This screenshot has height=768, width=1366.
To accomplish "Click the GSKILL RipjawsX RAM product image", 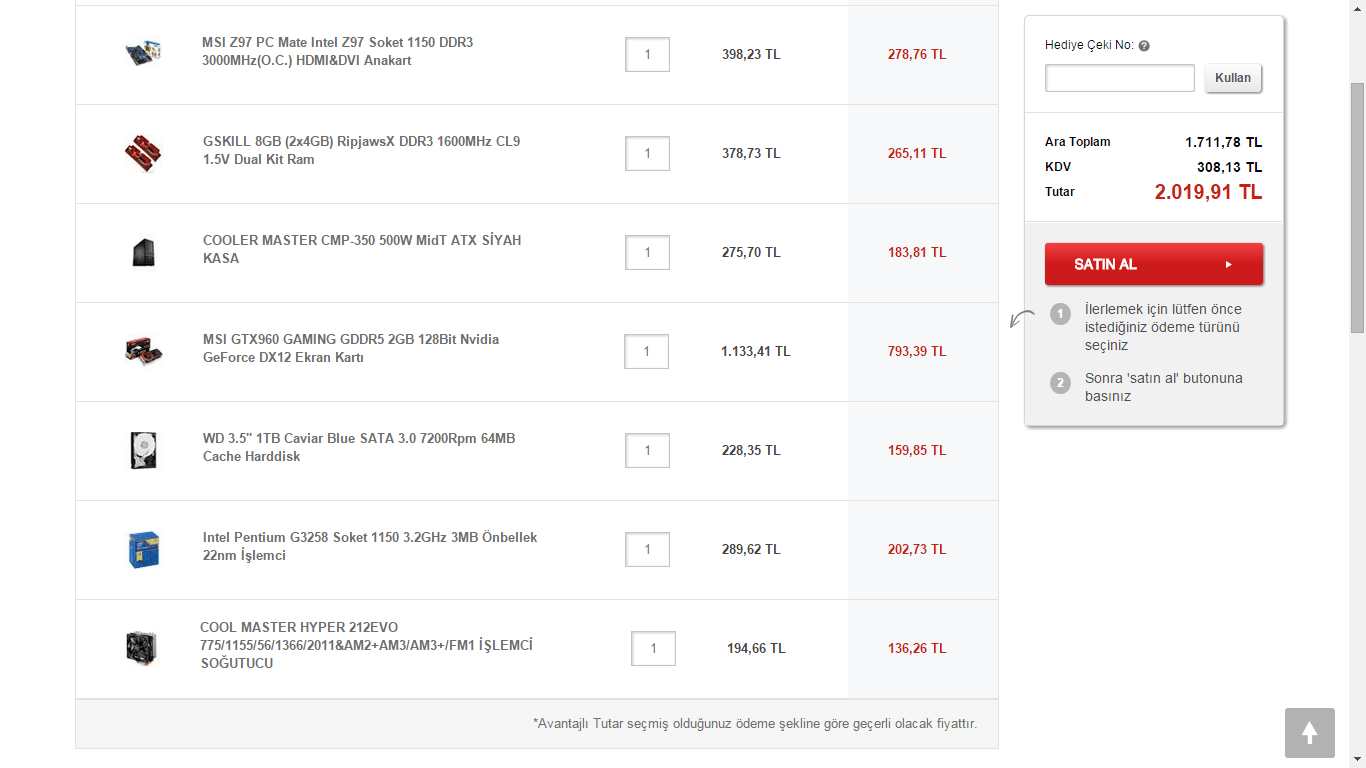I will pos(143,153).
